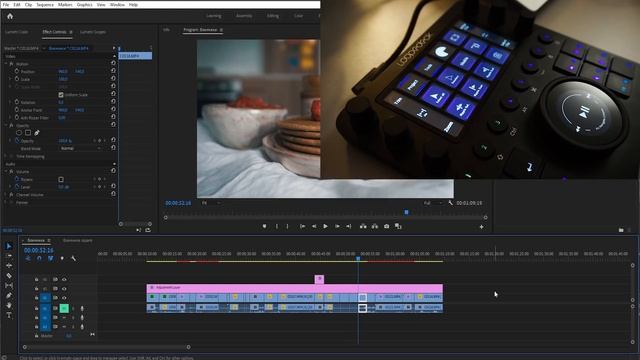Image resolution: width=640 pixels, height=360 pixels.
Task: Toggle Bypass checkbox under Volume
Action: click(61, 179)
